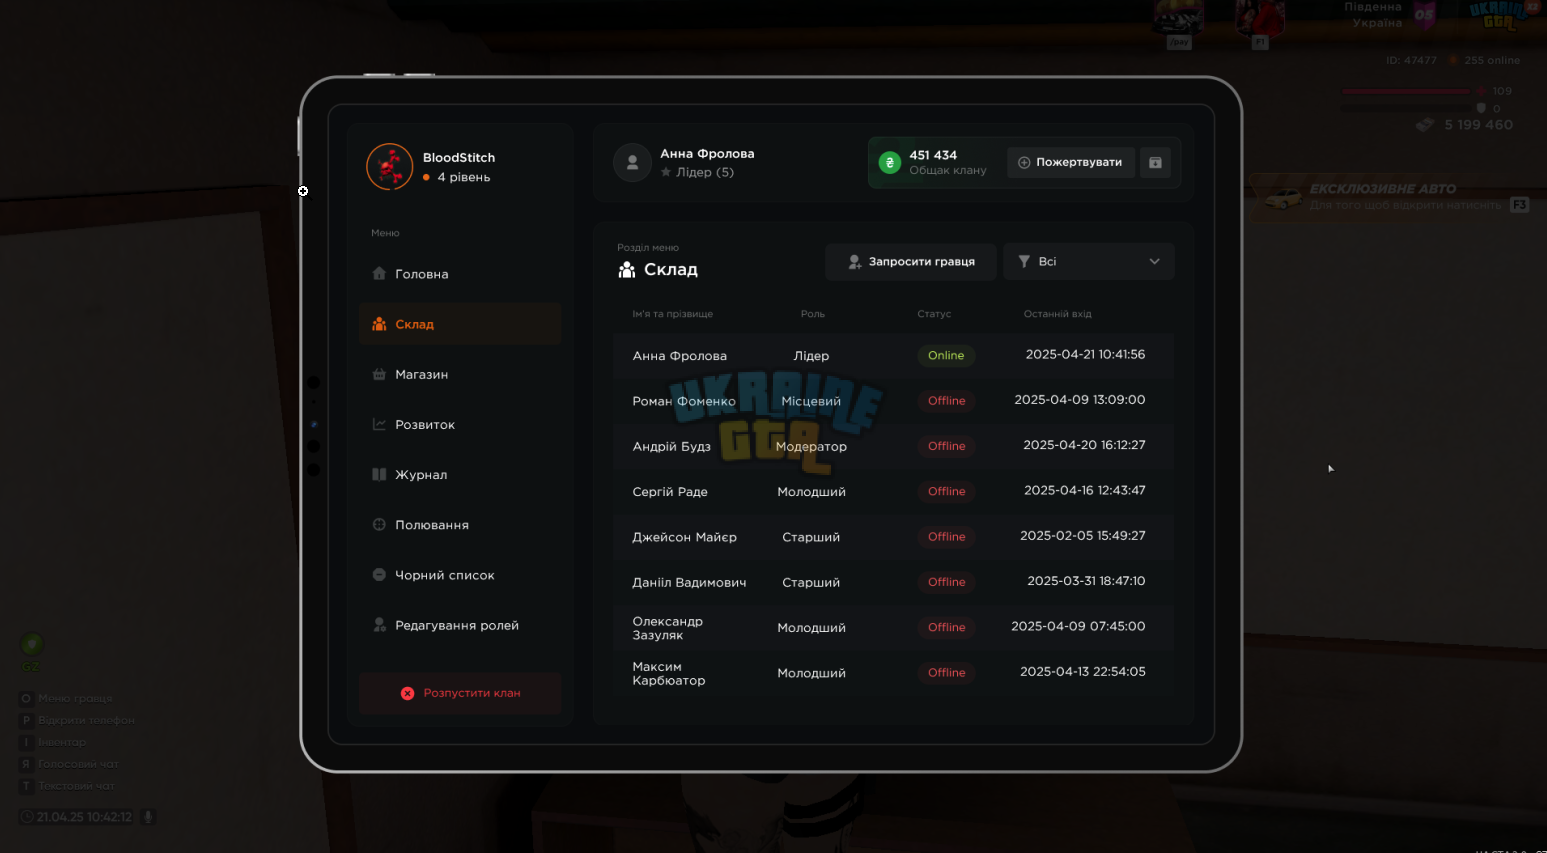Click last login 2025-02-05 15:49:27
This screenshot has width=1547, height=853.
coord(1083,536)
